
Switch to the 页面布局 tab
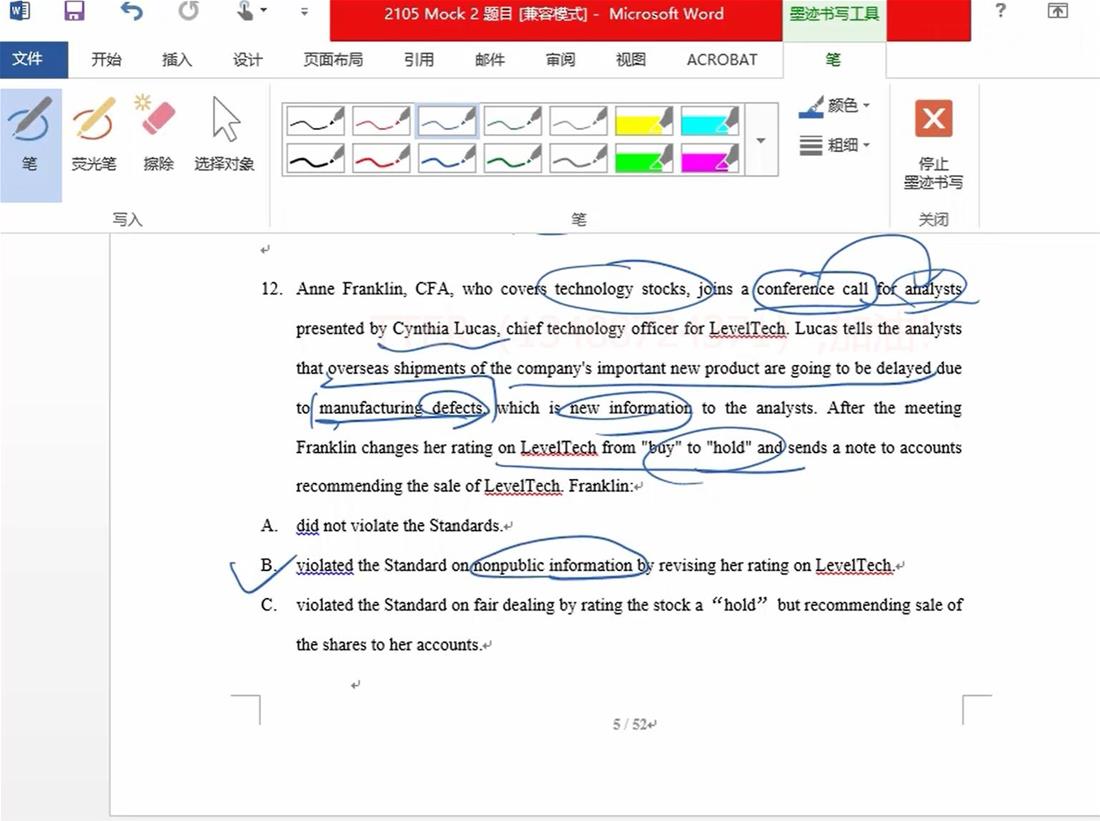[x=333, y=60]
